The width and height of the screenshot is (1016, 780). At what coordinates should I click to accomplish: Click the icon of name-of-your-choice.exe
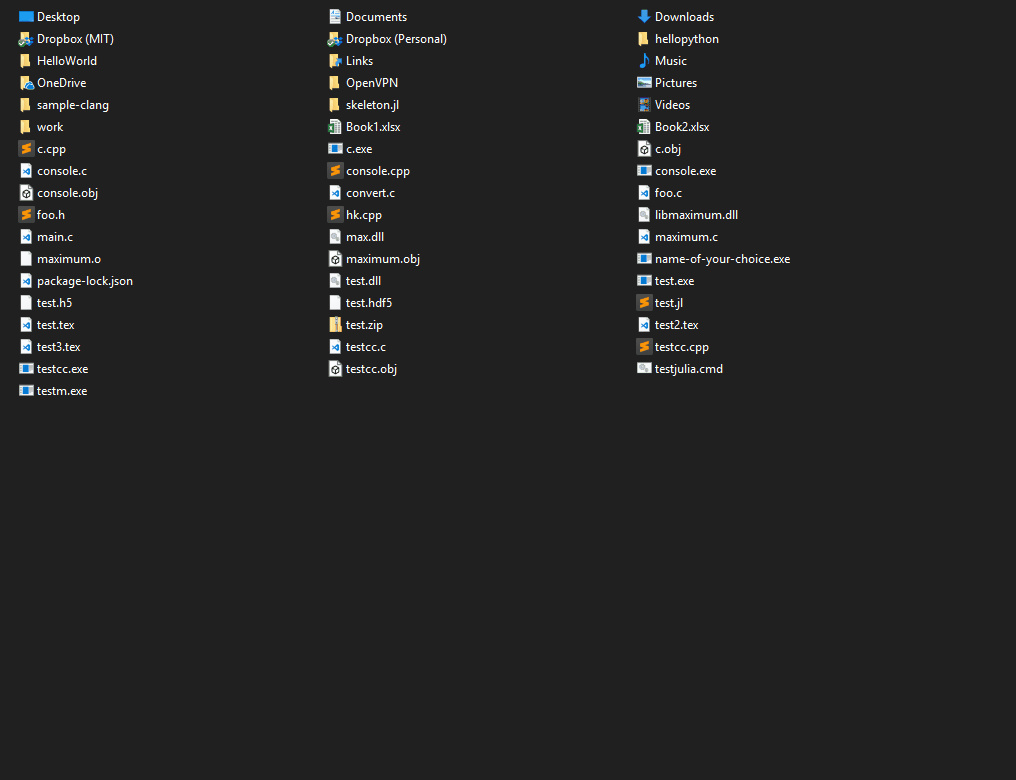point(644,259)
